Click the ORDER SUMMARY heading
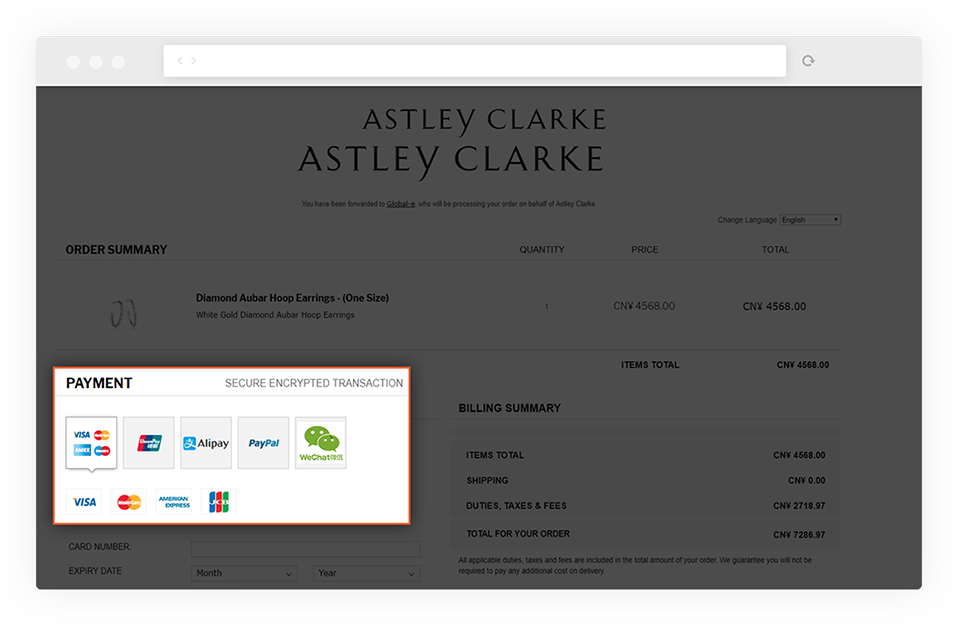 tap(116, 250)
